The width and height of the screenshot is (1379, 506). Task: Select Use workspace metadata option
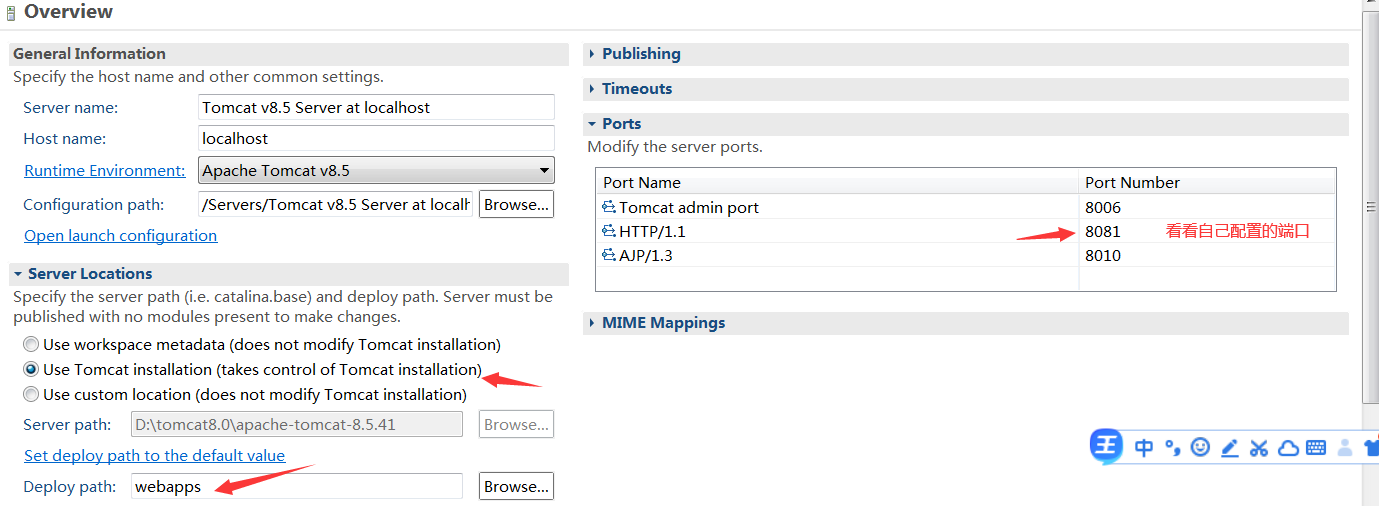32,344
